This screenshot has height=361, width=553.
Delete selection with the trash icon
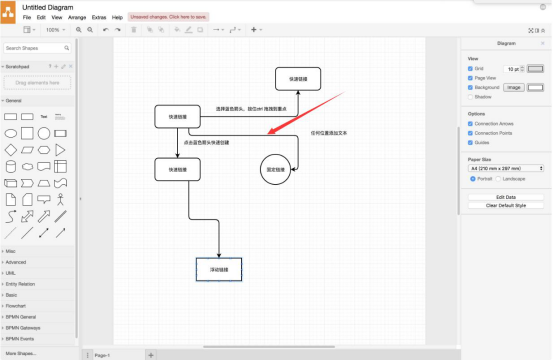point(134,30)
